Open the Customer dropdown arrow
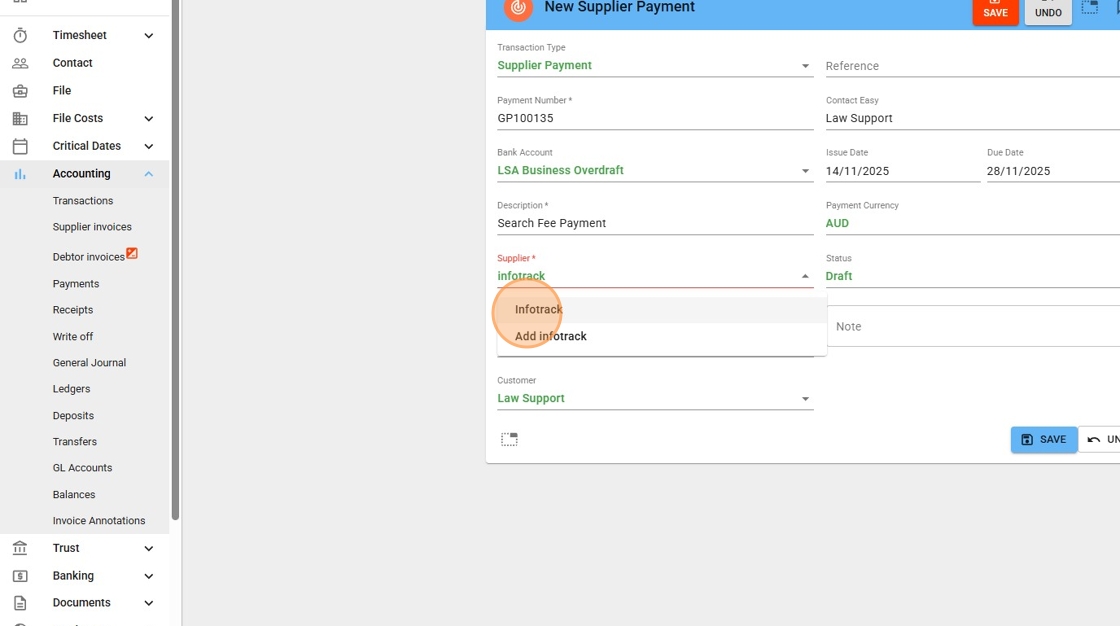1120x626 pixels. tap(805, 399)
